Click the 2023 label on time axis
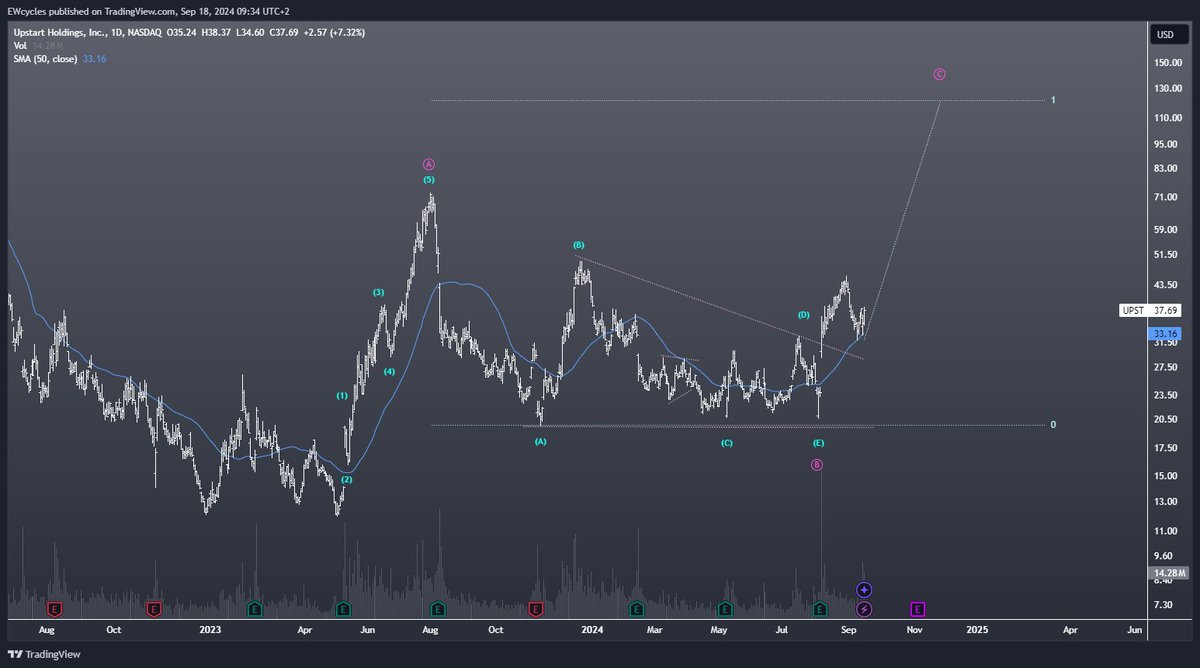This screenshot has height=668, width=1200. pyautogui.click(x=210, y=630)
